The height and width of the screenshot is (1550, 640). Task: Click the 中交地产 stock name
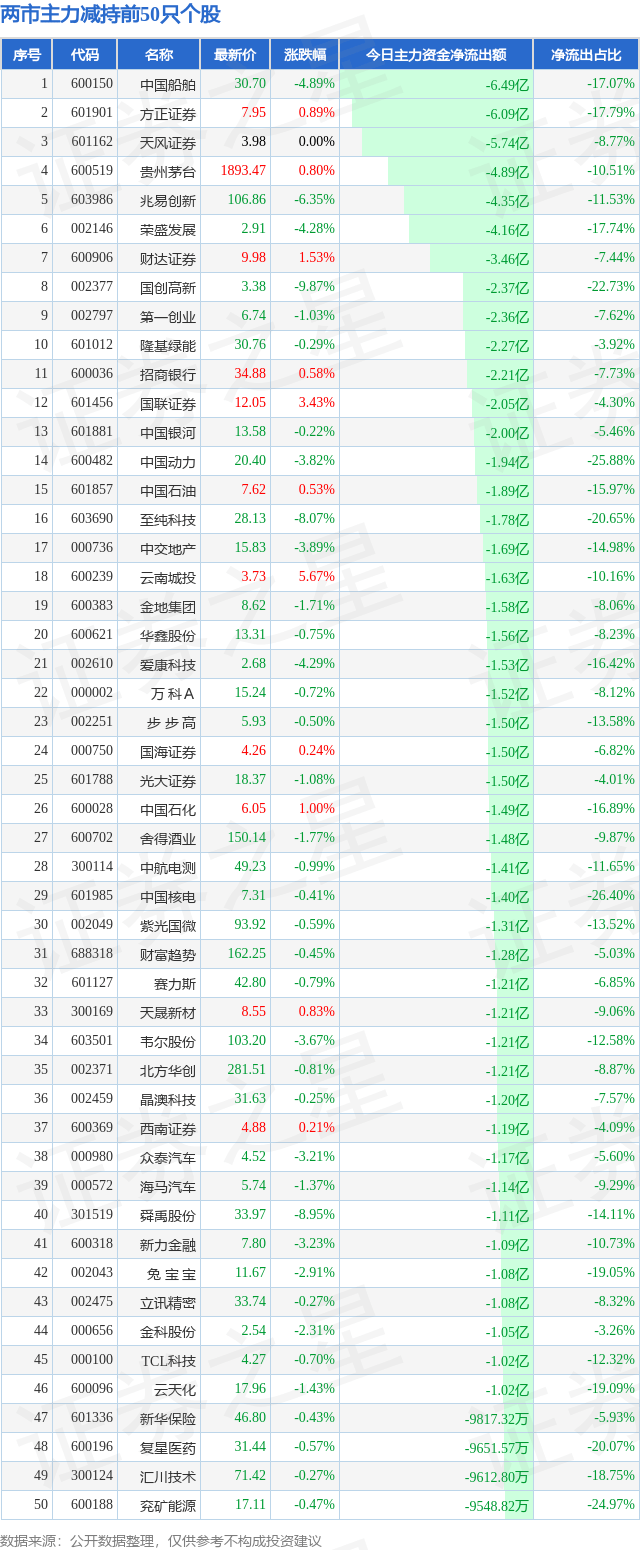(168, 548)
